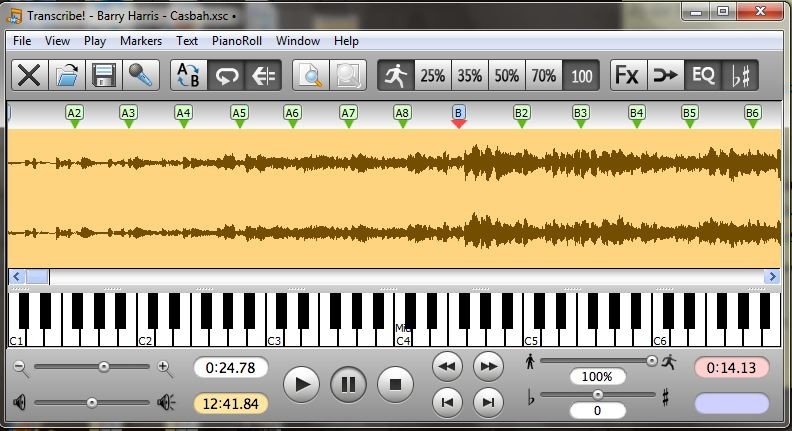Click the X close-file toolbar icon
Viewport: 792px width, 431px height.
[x=29, y=76]
